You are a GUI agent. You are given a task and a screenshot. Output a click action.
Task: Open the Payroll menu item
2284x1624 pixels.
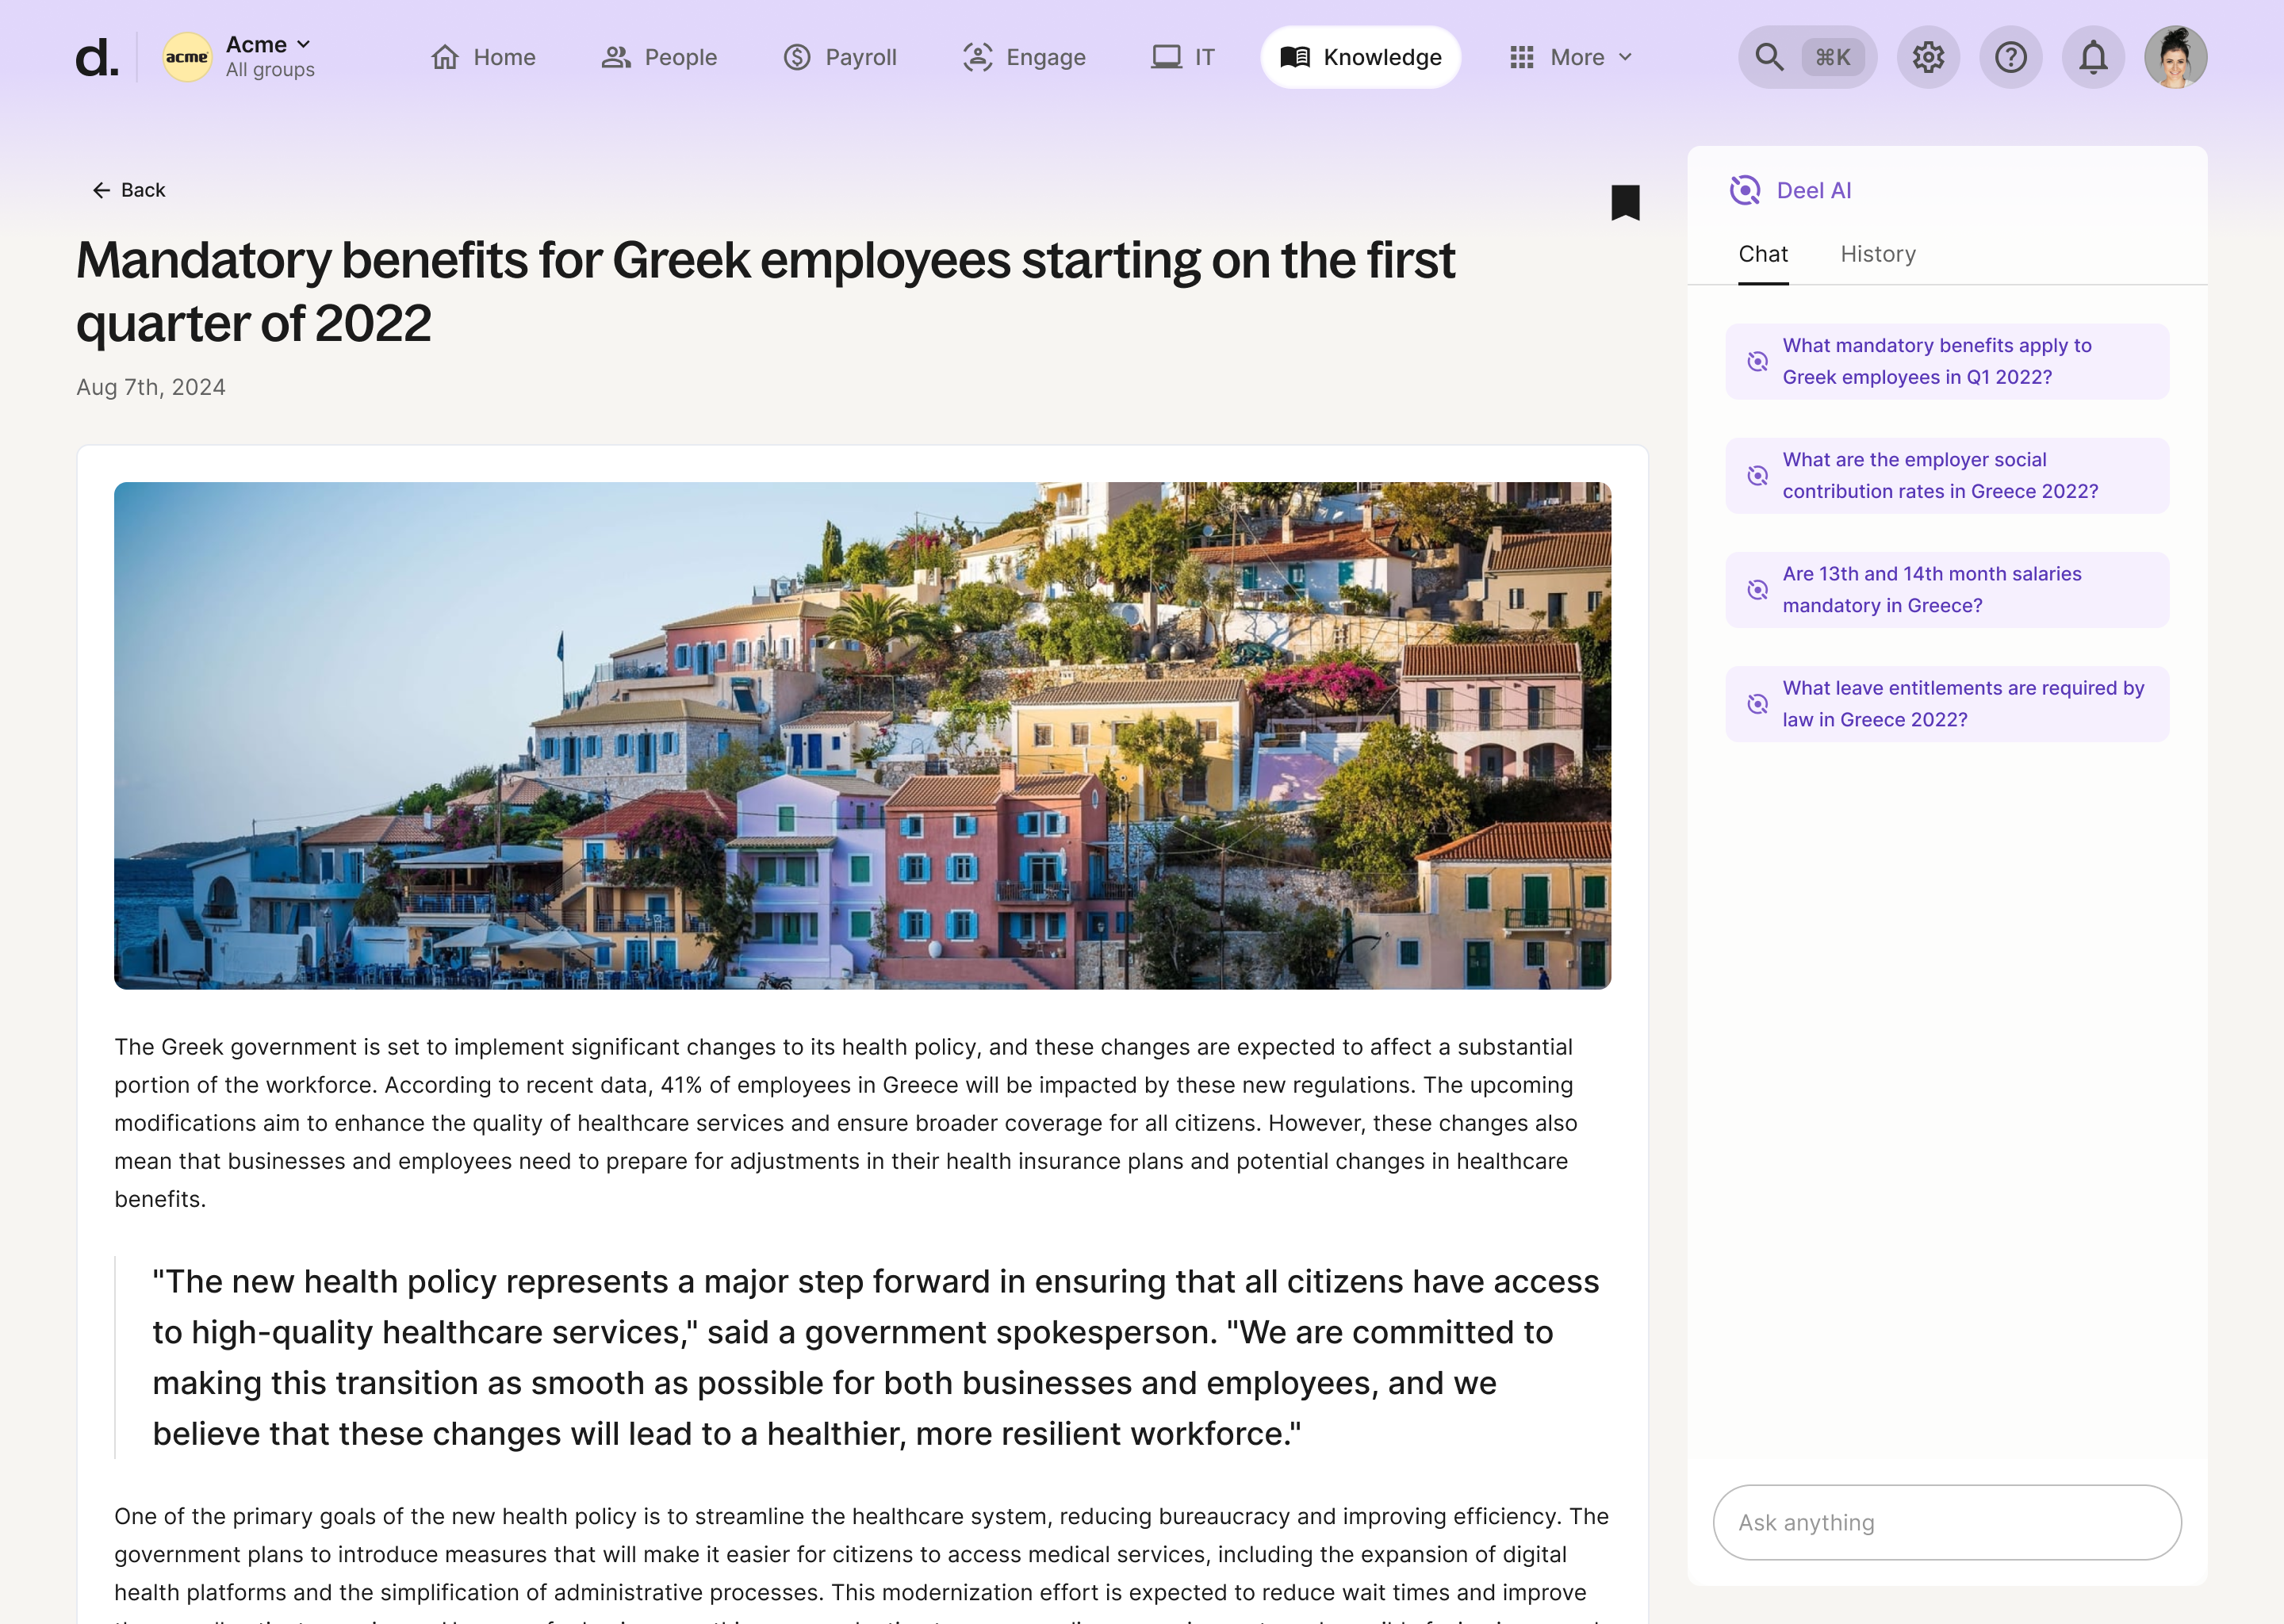(x=840, y=58)
